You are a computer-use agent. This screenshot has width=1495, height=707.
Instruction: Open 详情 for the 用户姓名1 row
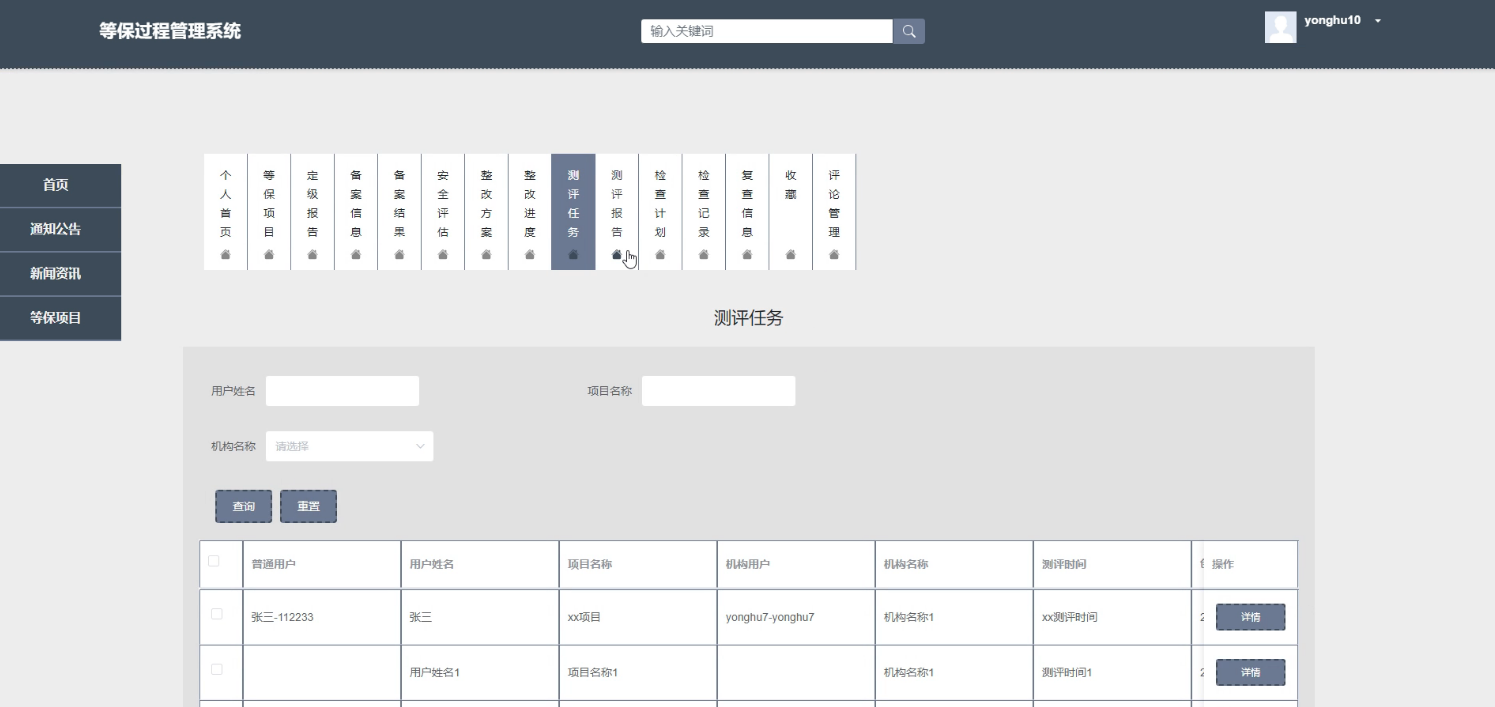point(1250,672)
